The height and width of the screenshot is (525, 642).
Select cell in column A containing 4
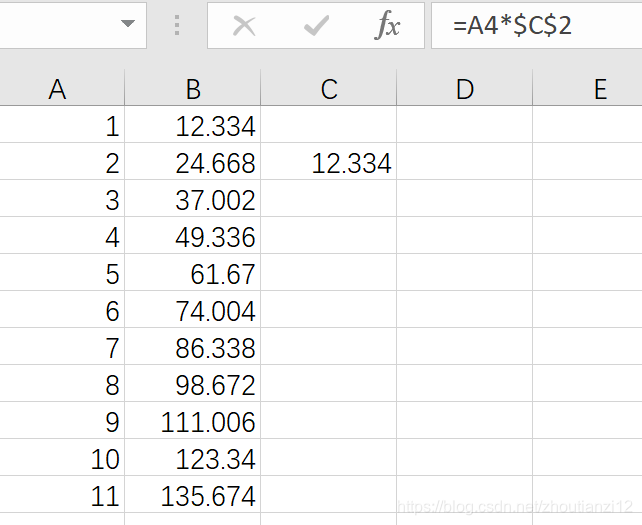62,235
